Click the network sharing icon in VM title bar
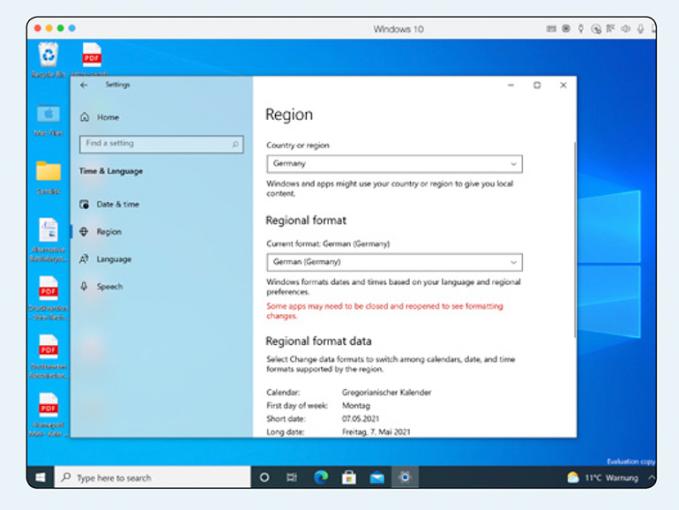679x510 pixels. [596, 29]
